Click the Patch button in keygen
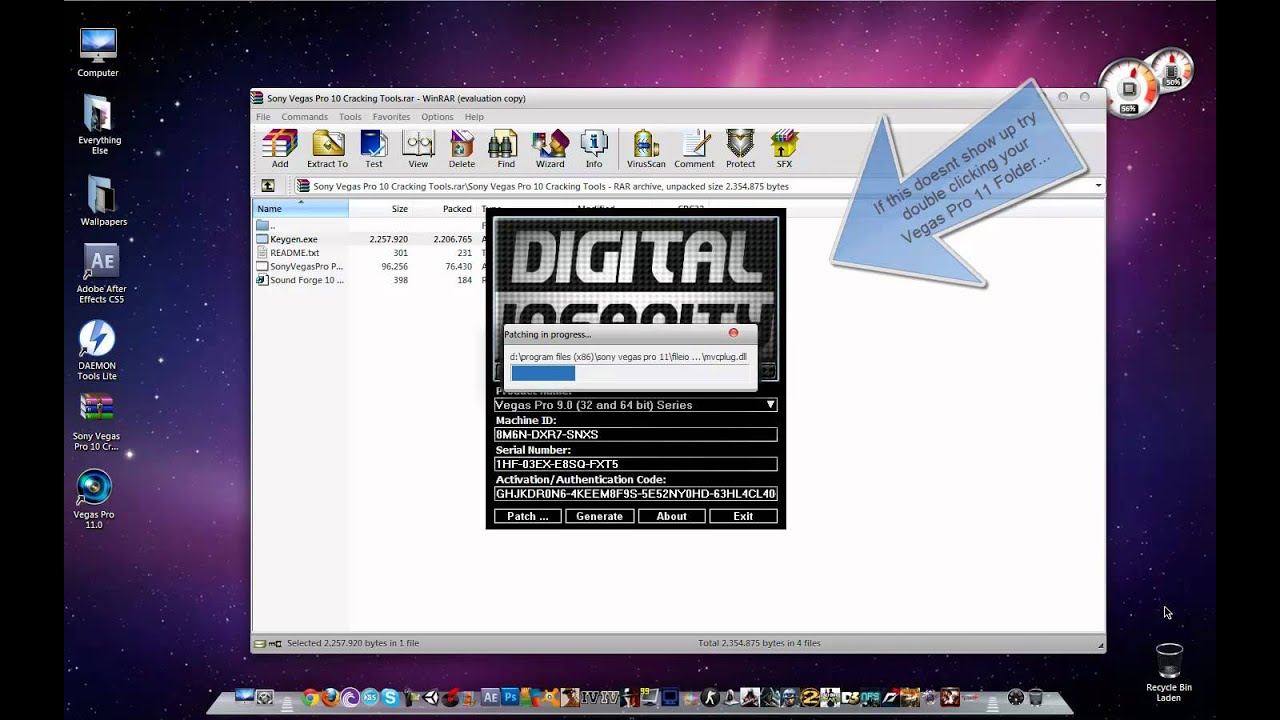The width and height of the screenshot is (1280, 720). pos(527,516)
